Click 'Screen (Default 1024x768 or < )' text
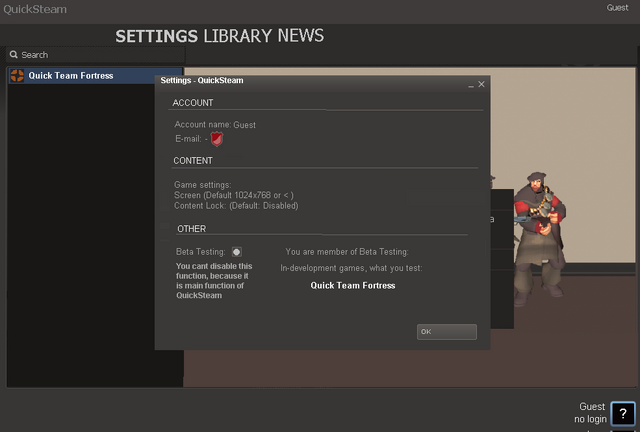 (x=234, y=195)
